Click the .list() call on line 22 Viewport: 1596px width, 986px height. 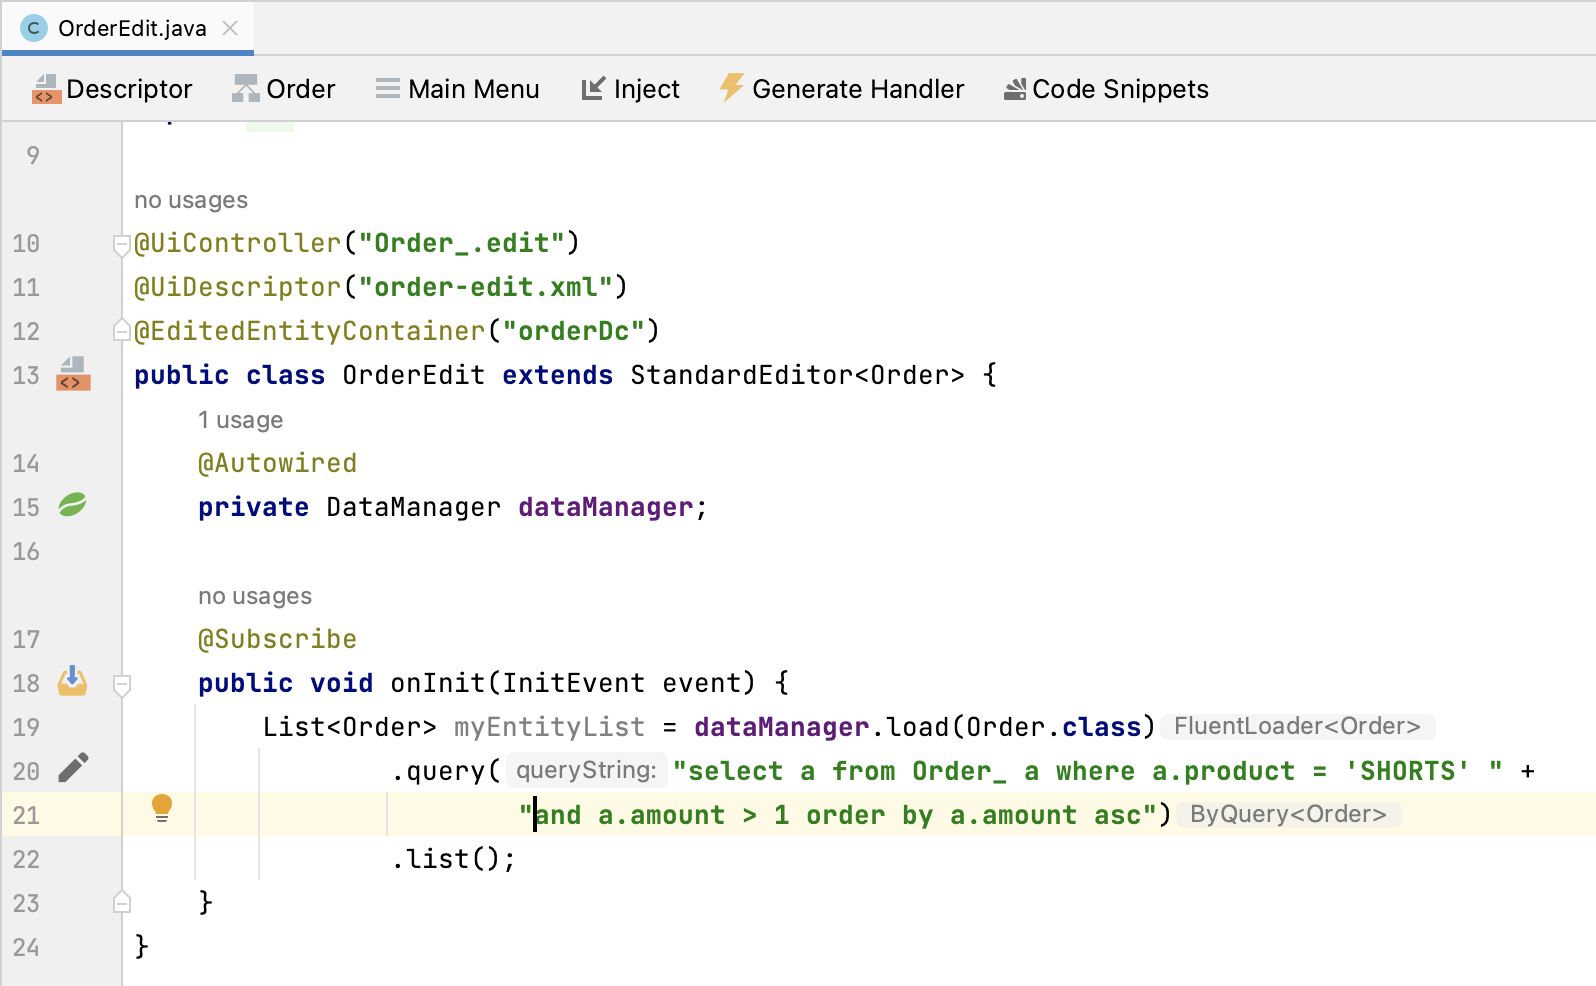(453, 859)
